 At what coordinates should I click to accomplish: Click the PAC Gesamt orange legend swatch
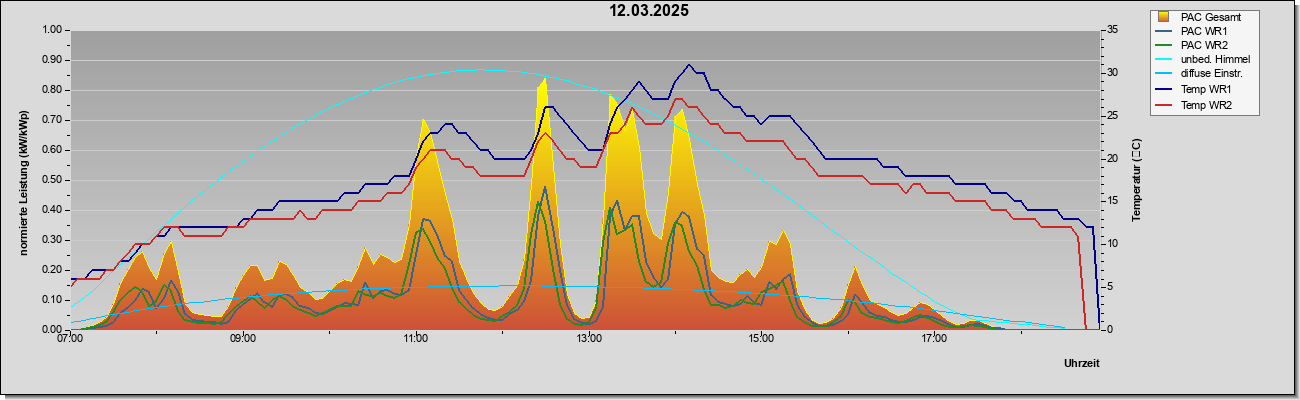(1164, 16)
